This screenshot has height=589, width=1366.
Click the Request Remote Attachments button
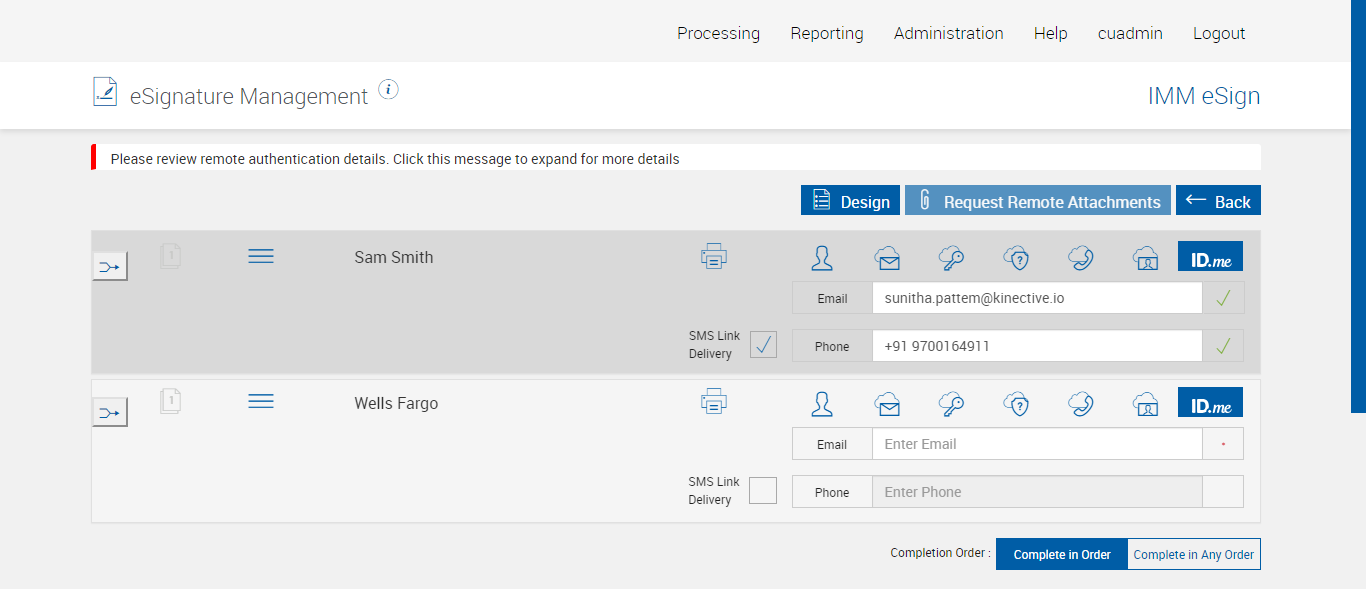(1038, 201)
